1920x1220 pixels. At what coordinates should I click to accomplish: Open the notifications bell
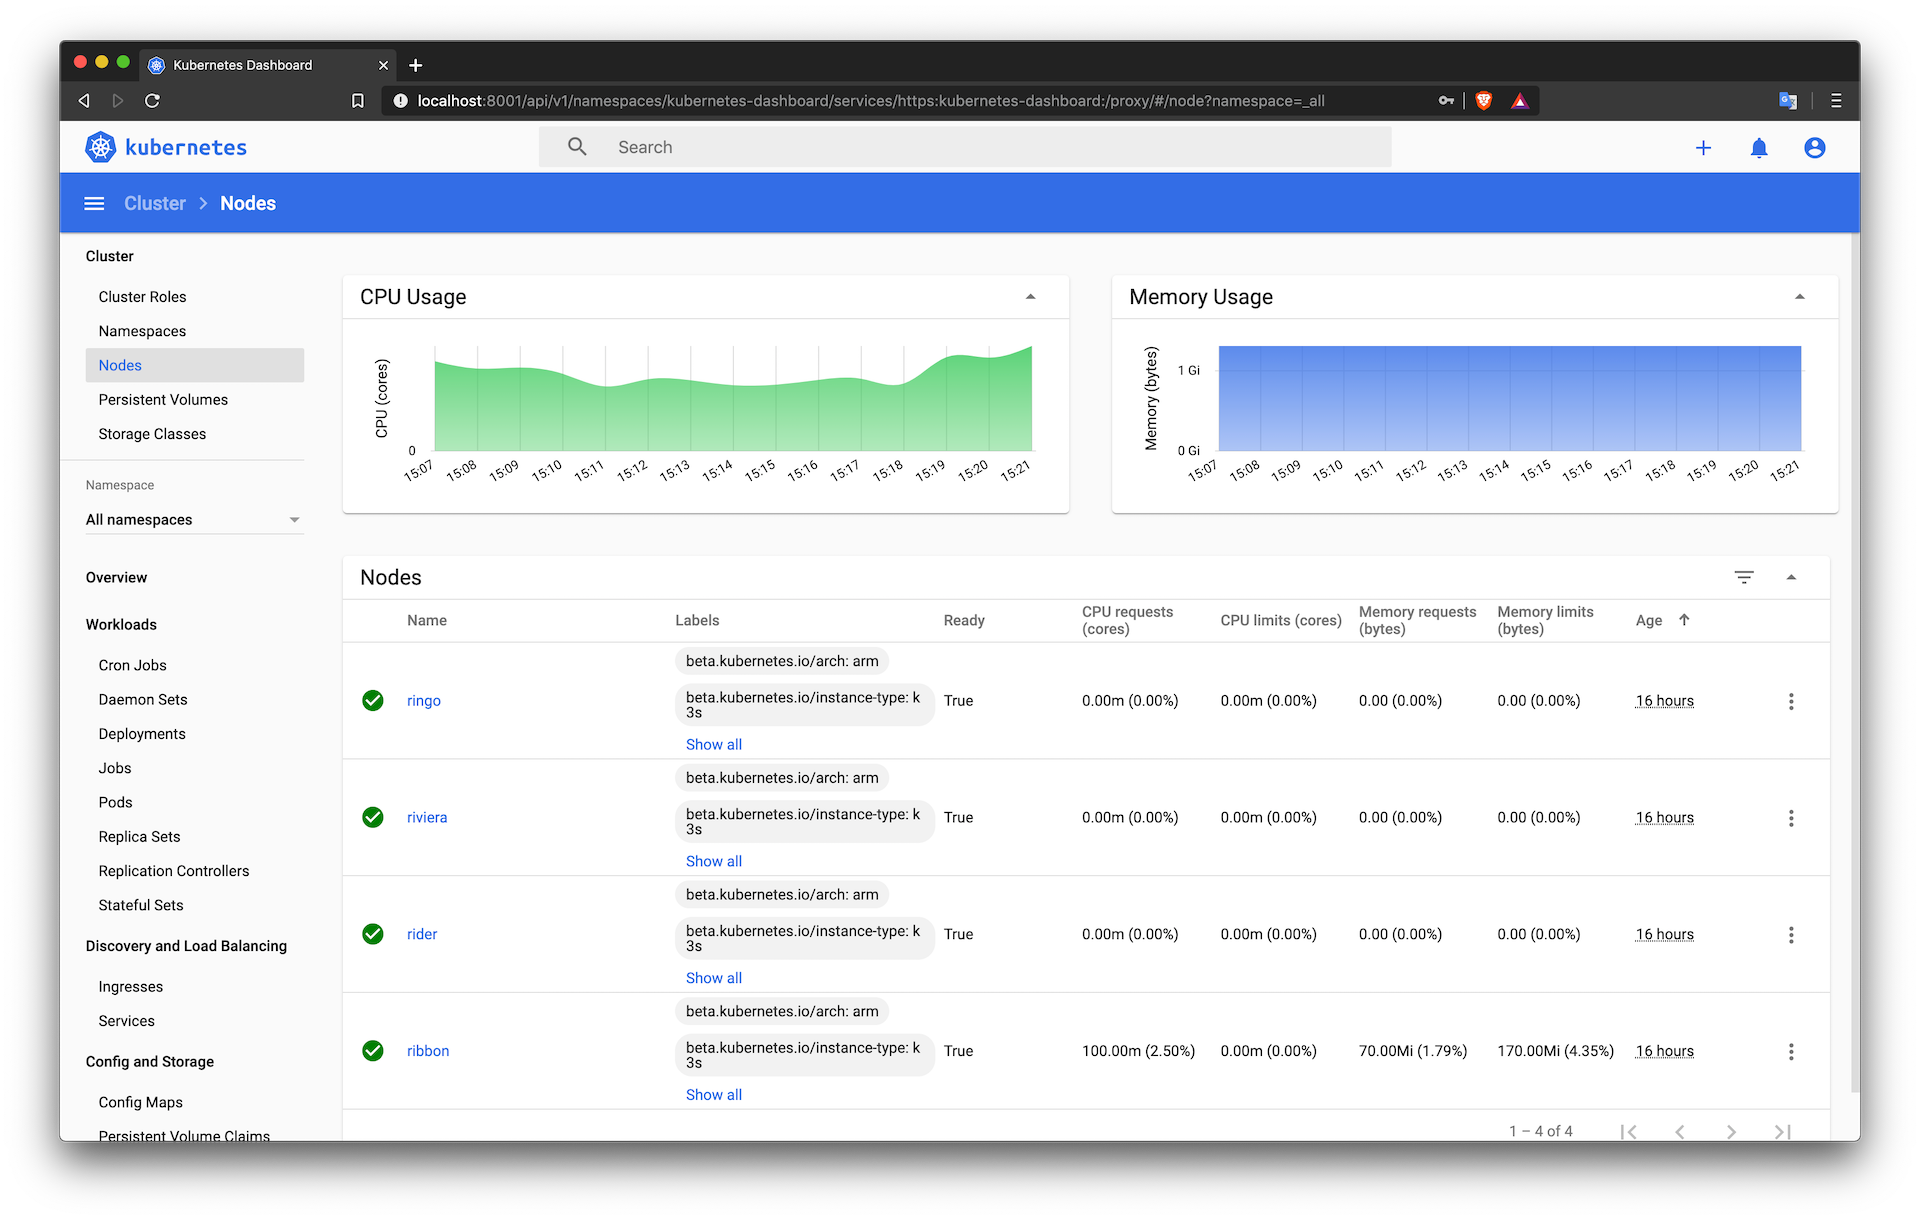1759,148
